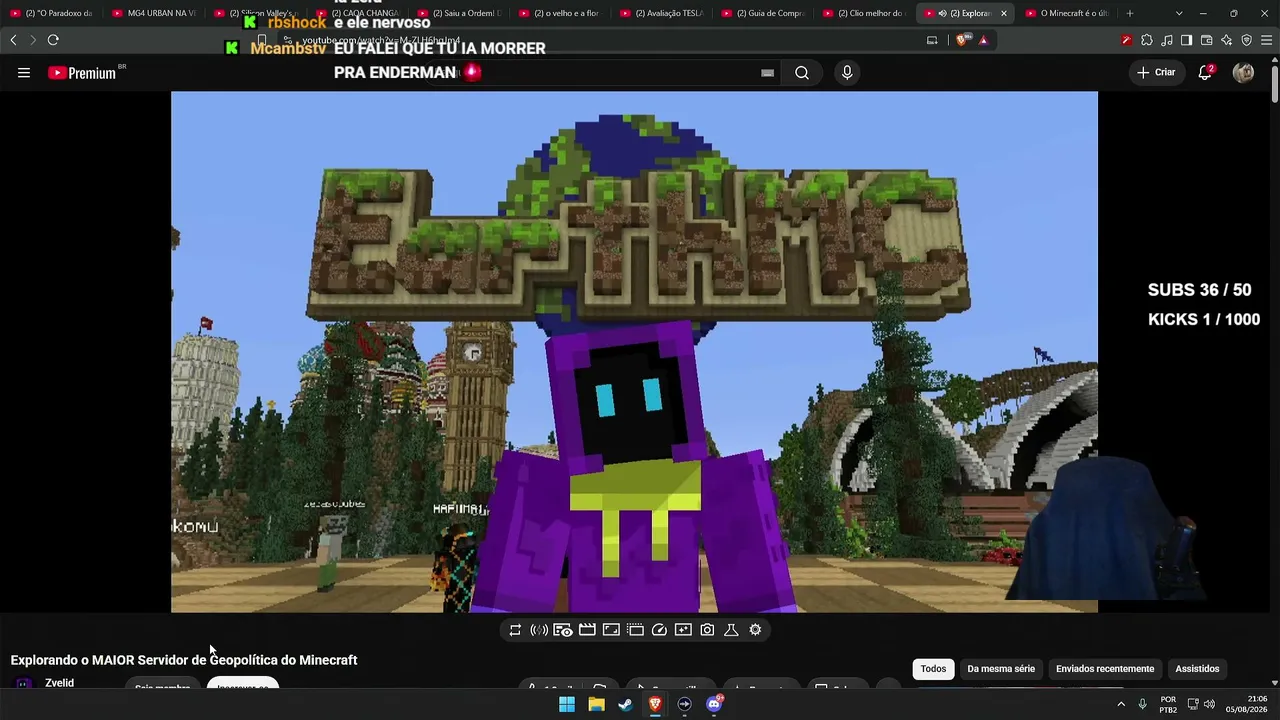Select the 'Todos' filter chip

pos(933,669)
